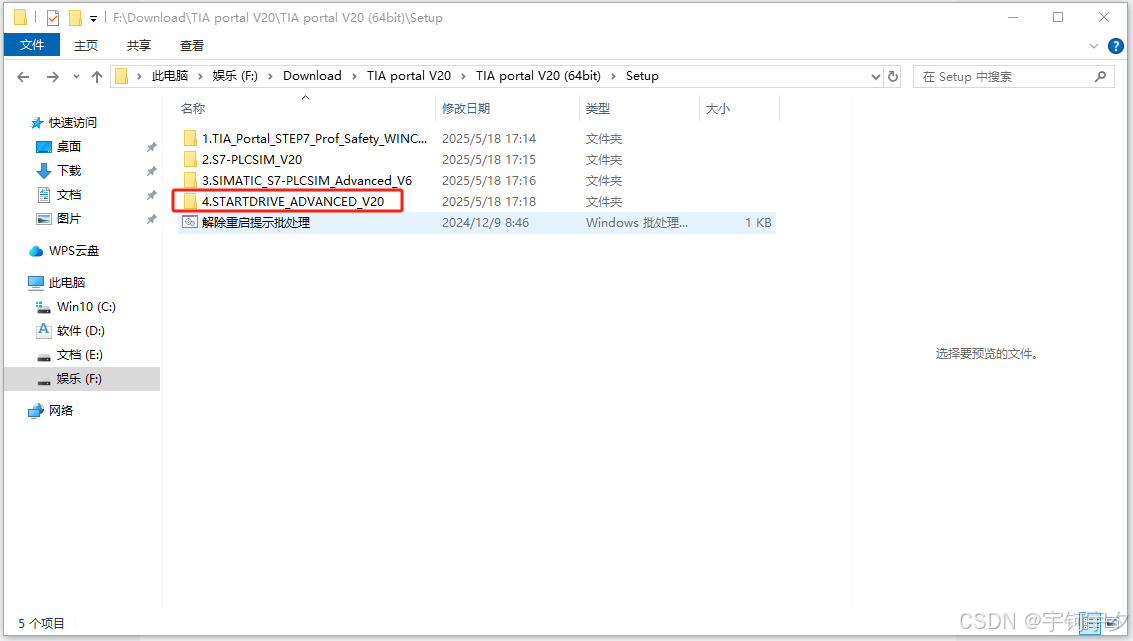Click the 2025/5/18 17:14 date cell
The height and width of the screenshot is (641, 1133).
489,139
